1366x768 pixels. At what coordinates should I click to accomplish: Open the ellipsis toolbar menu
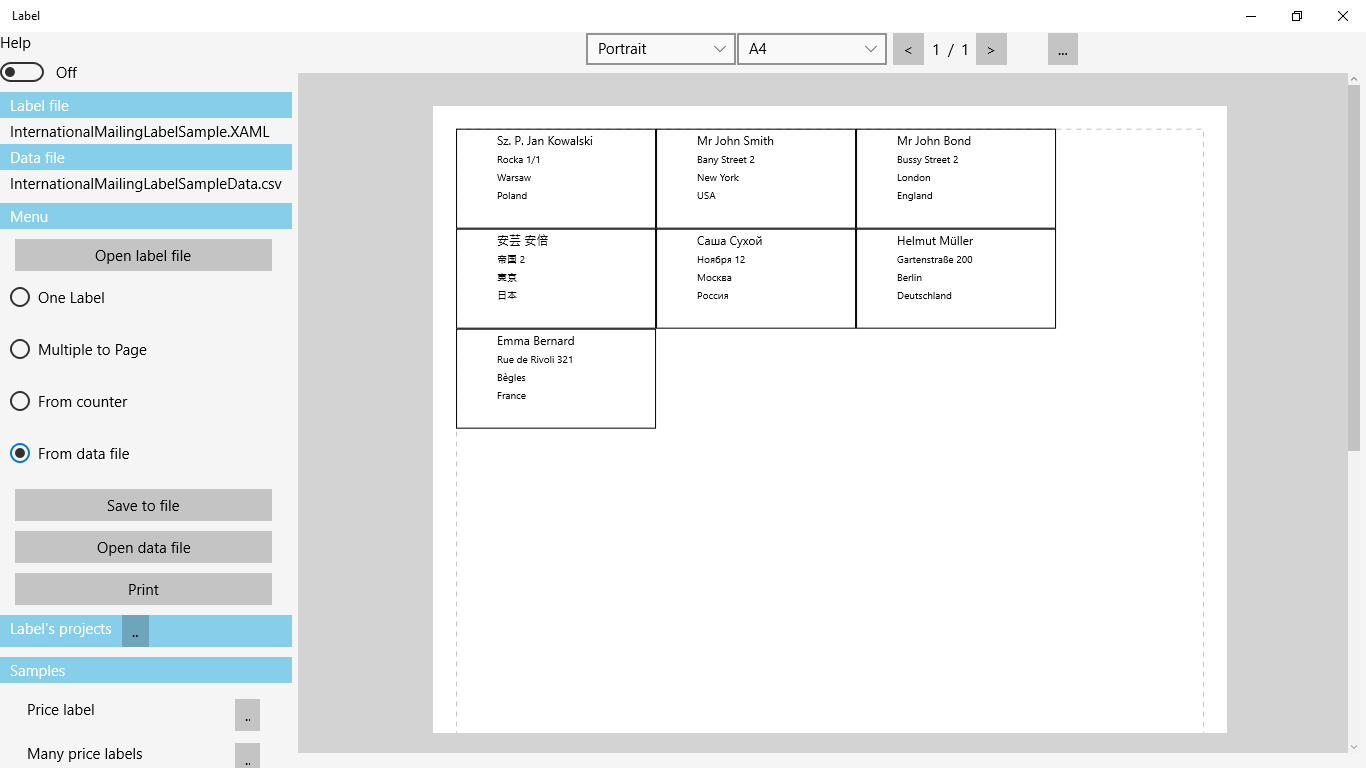1062,48
